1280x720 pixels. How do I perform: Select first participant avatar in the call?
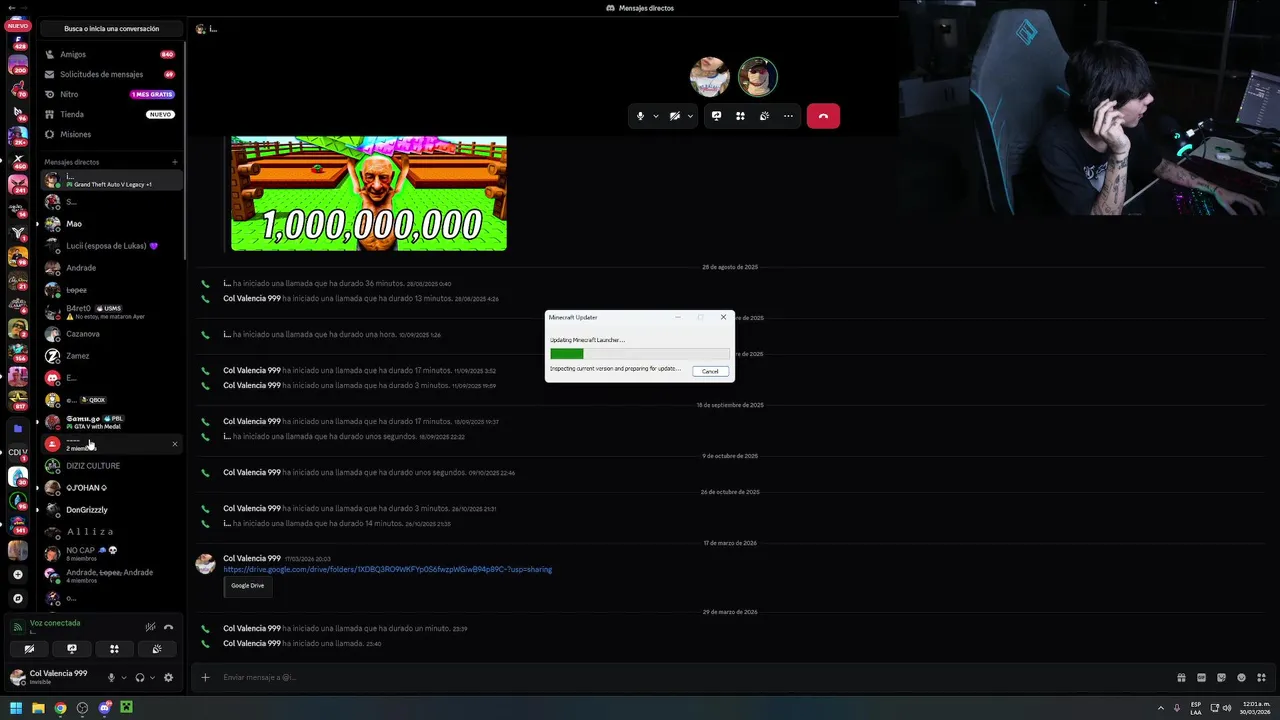click(710, 77)
